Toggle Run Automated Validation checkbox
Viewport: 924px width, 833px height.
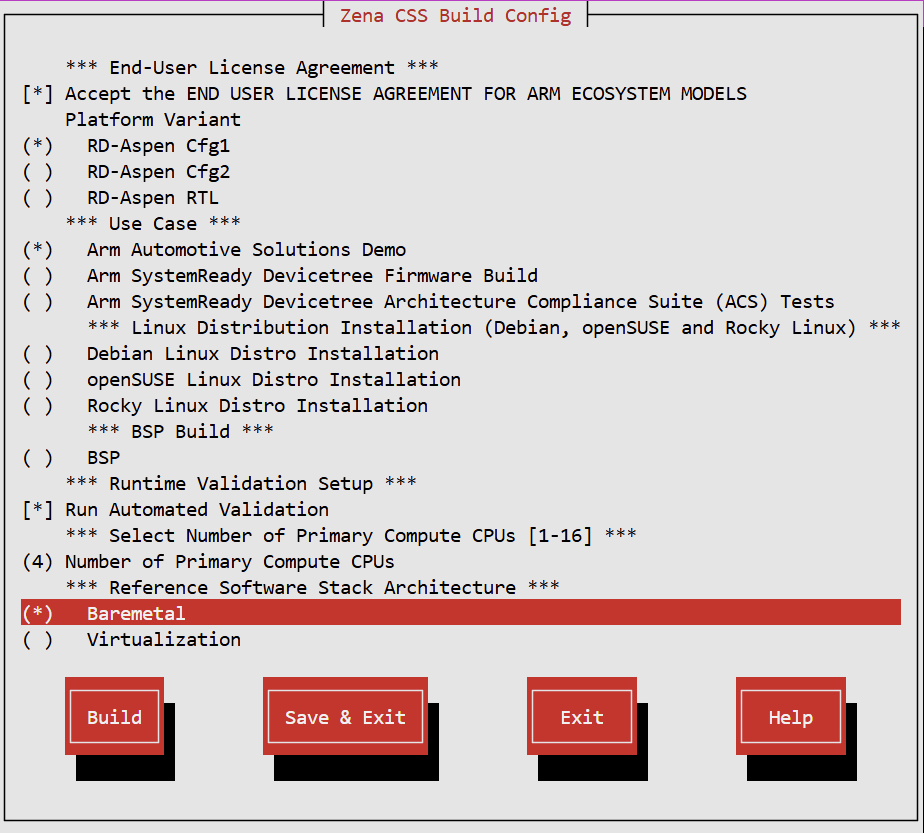click(176, 509)
